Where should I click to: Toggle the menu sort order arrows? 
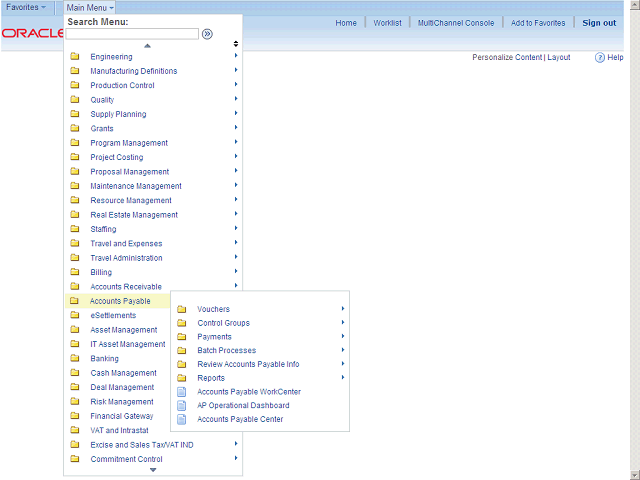tap(236, 44)
